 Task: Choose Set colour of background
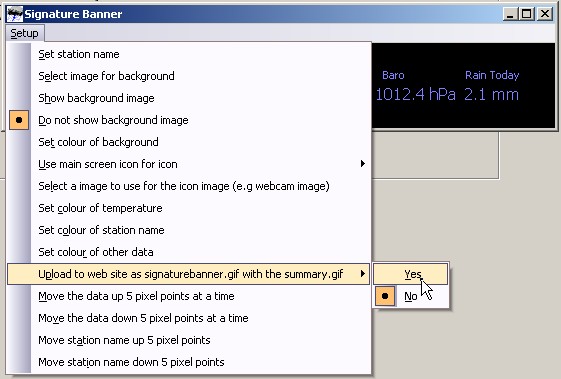click(189, 142)
